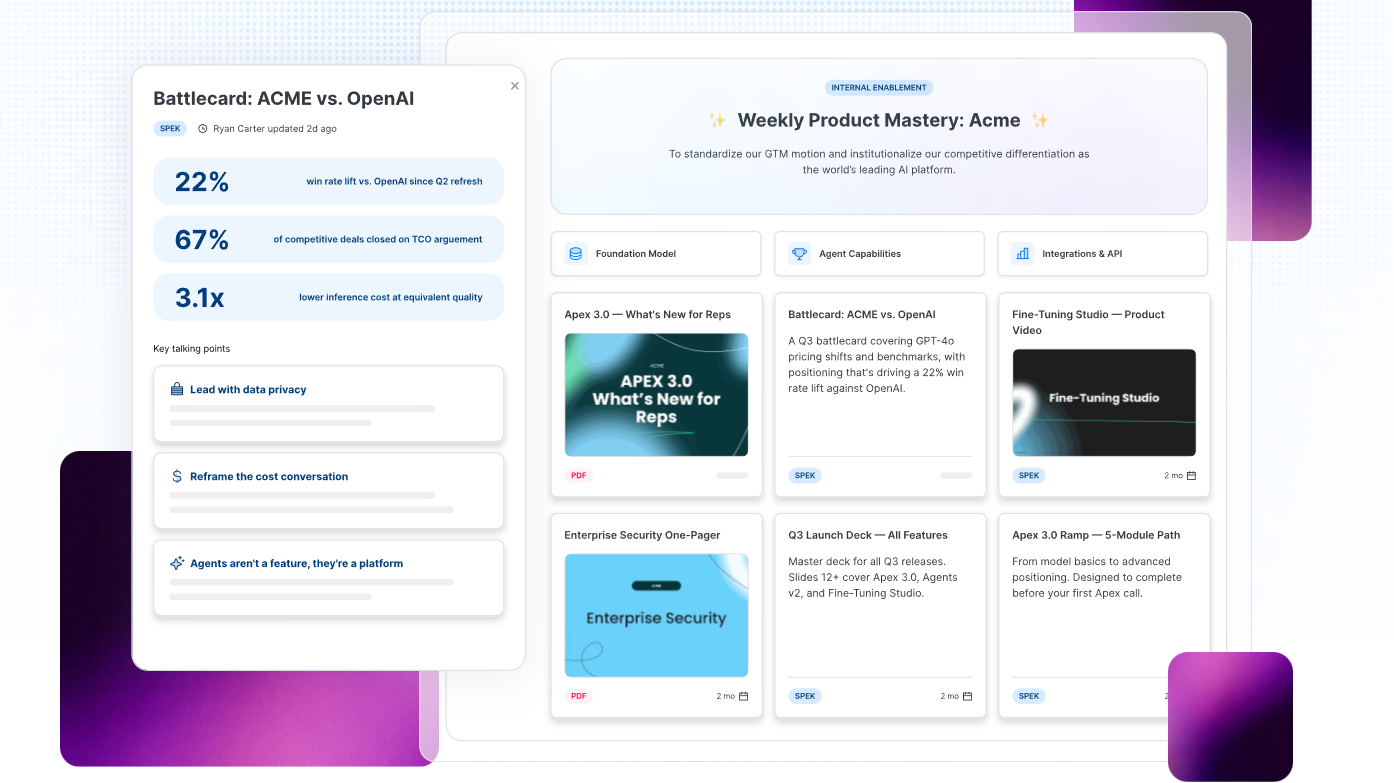Click the trophy icon on Agent Capabilities
The height and width of the screenshot is (783, 1394).
coord(799,254)
